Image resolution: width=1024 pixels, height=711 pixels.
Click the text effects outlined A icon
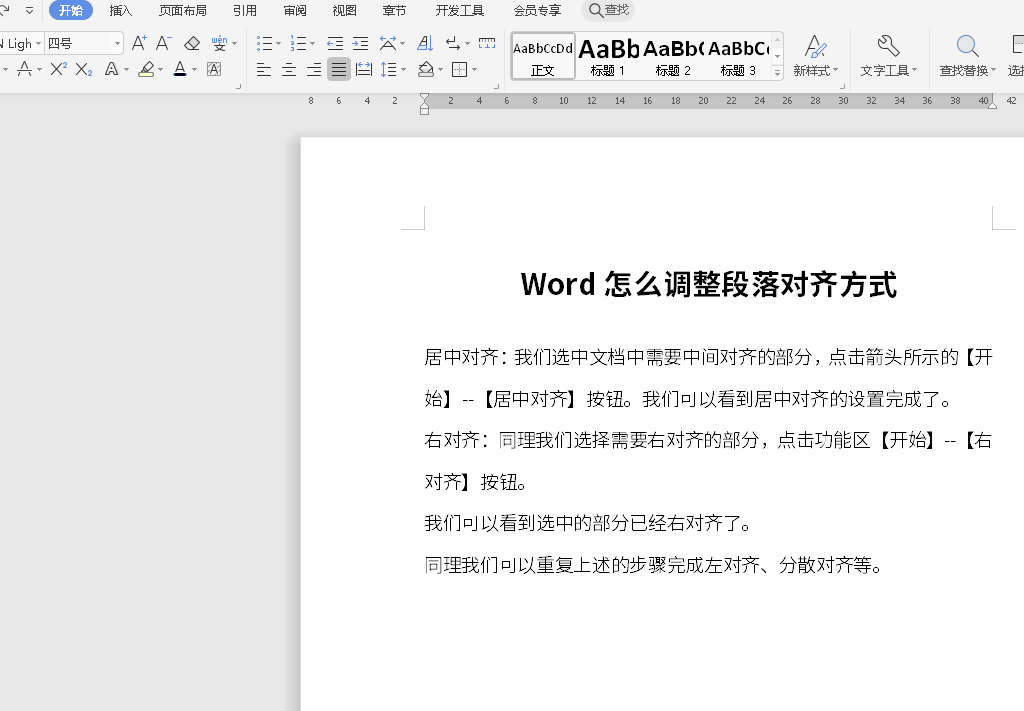[x=112, y=69]
